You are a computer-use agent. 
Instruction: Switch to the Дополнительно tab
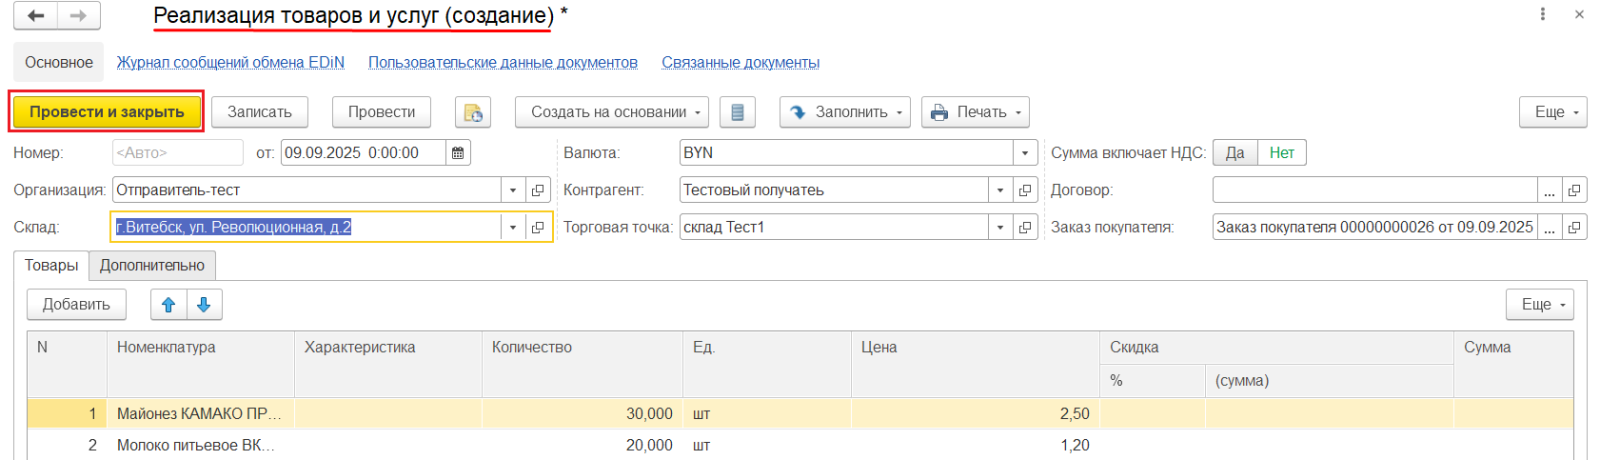[x=152, y=265]
